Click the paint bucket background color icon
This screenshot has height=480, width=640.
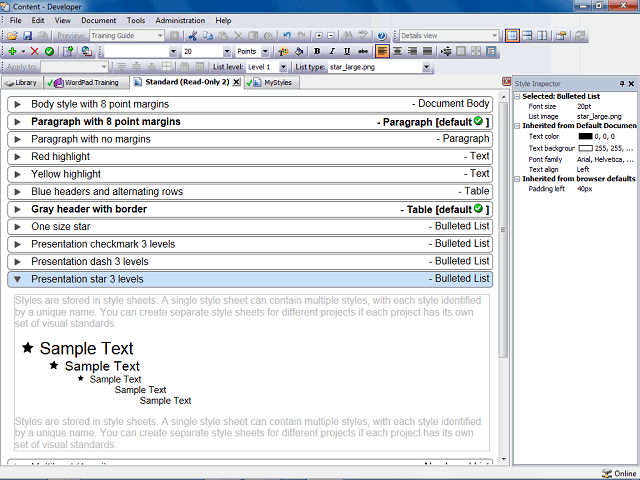(x=298, y=51)
